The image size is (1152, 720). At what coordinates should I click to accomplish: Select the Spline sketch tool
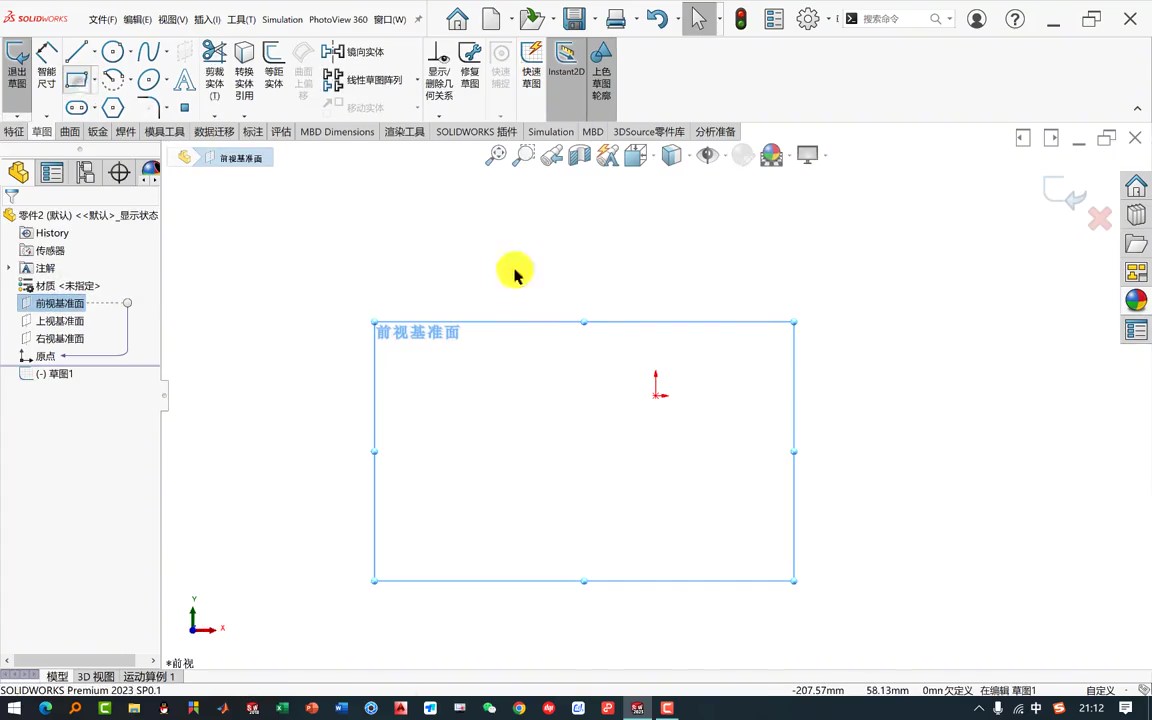[x=148, y=51]
